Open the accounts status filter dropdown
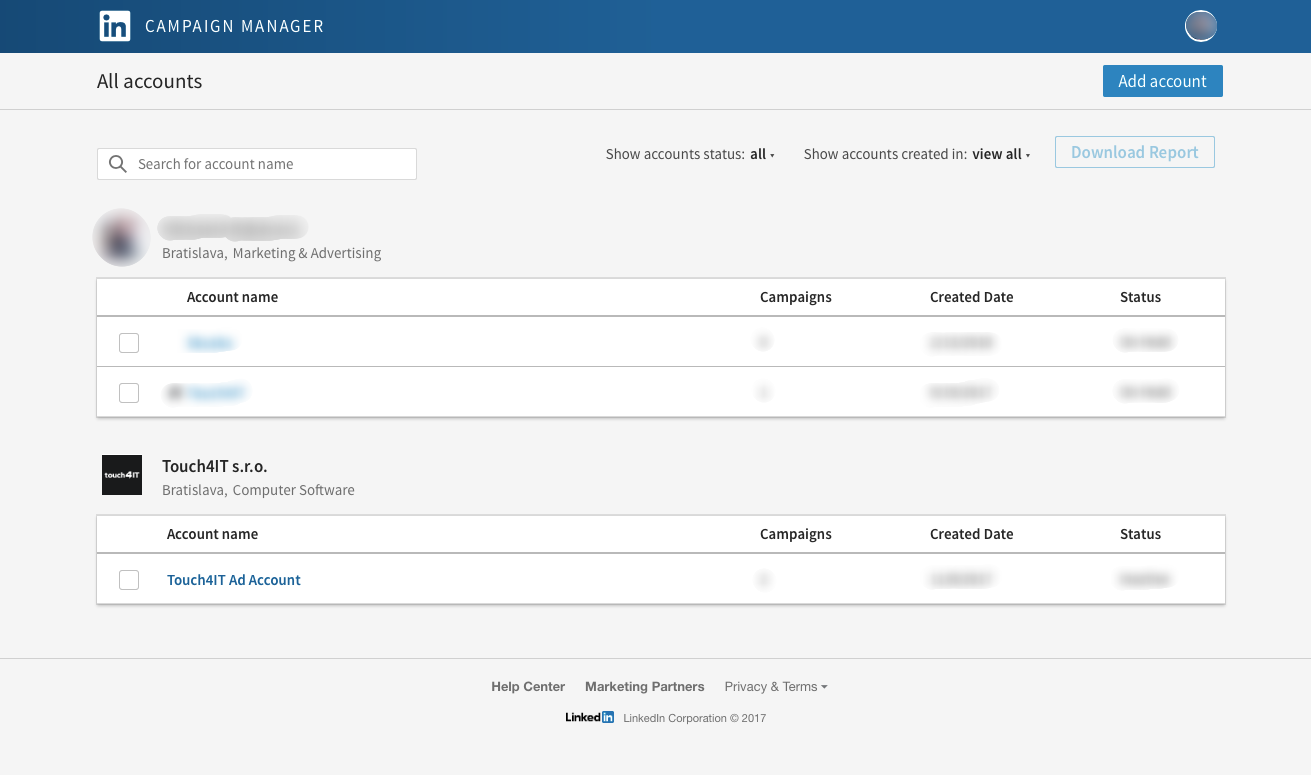The image size is (1311, 775). click(x=760, y=154)
